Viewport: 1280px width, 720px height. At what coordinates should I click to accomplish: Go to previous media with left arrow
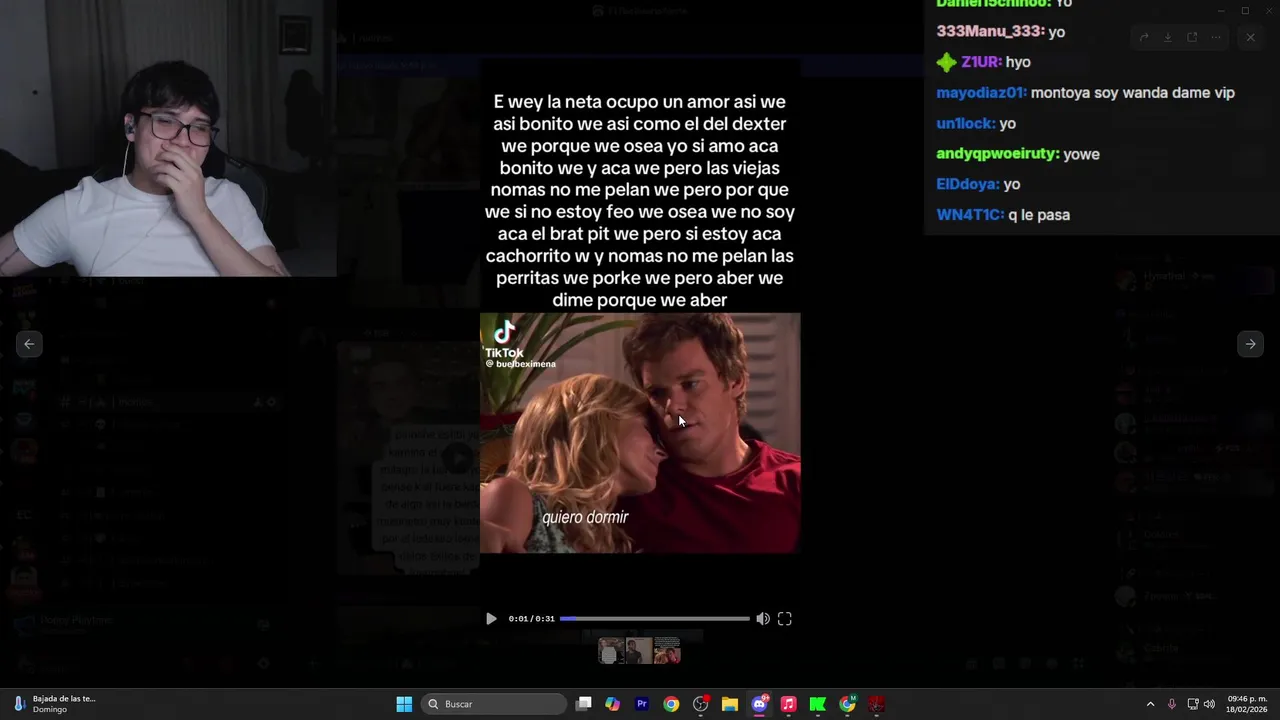point(29,344)
